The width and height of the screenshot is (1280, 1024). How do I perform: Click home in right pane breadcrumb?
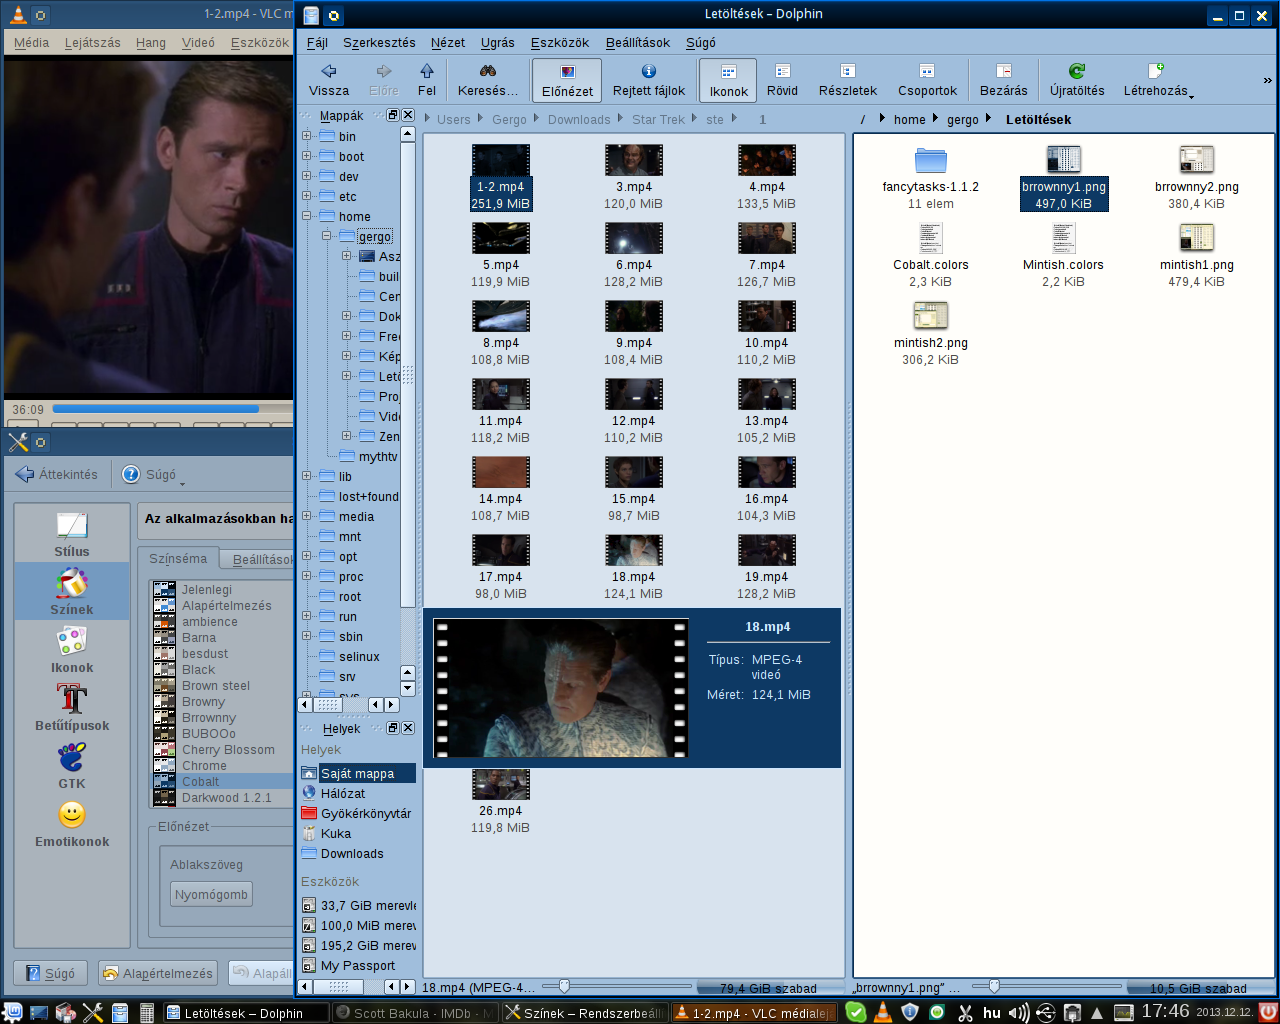pos(910,119)
